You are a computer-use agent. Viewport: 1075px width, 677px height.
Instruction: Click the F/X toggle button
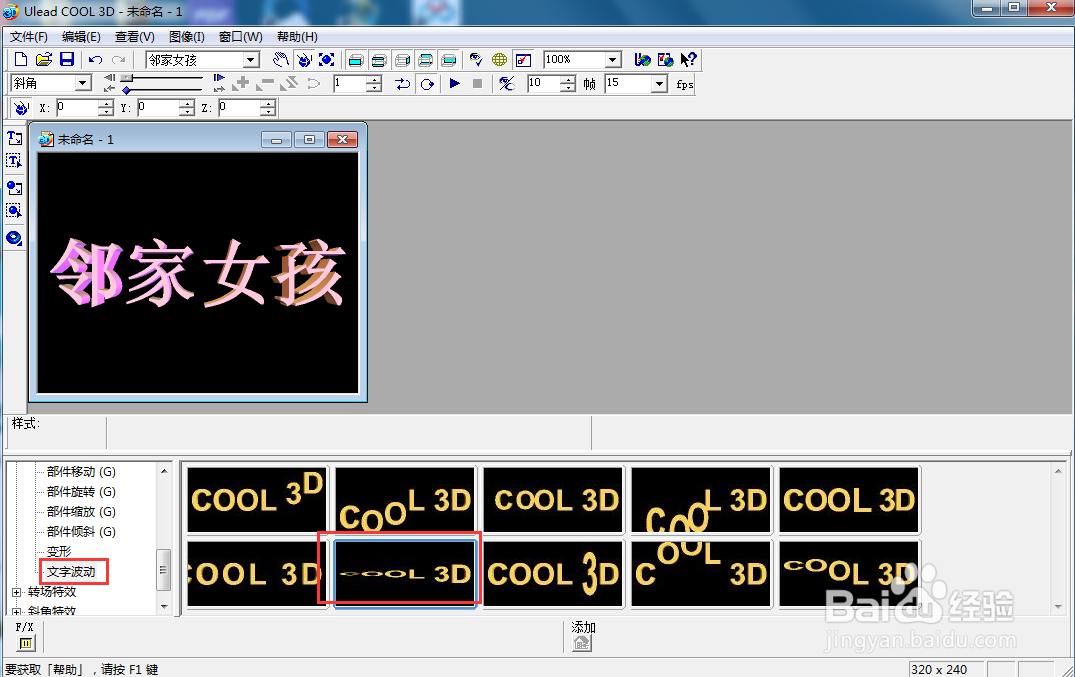25,643
